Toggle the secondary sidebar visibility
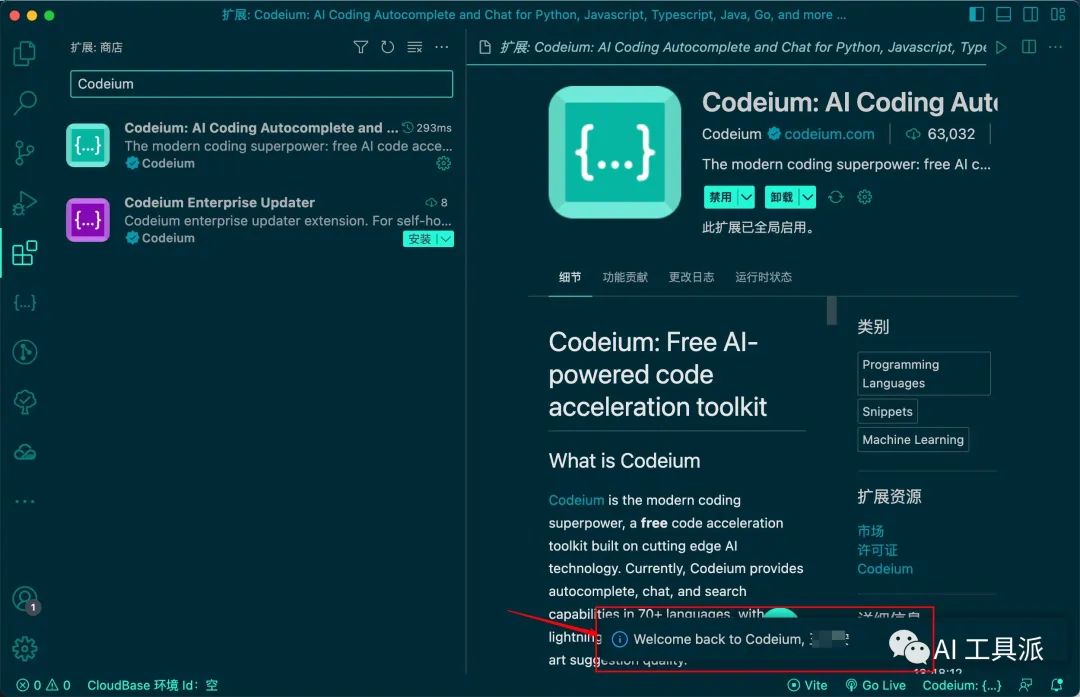 coord(1030,14)
